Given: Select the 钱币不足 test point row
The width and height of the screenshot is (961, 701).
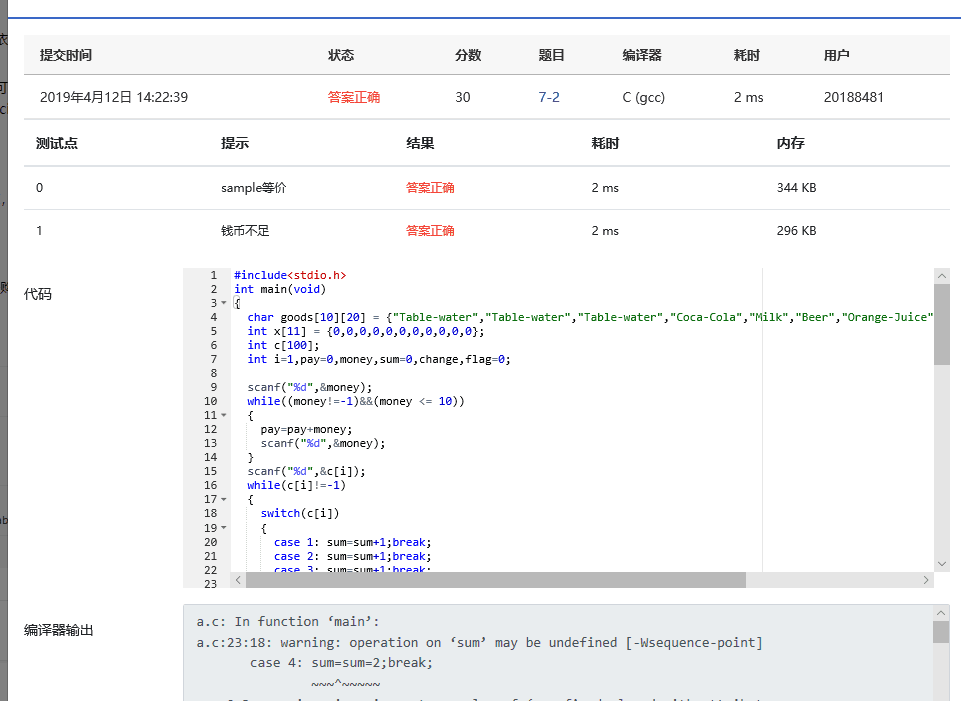Looking at the screenshot, I should (245, 230).
